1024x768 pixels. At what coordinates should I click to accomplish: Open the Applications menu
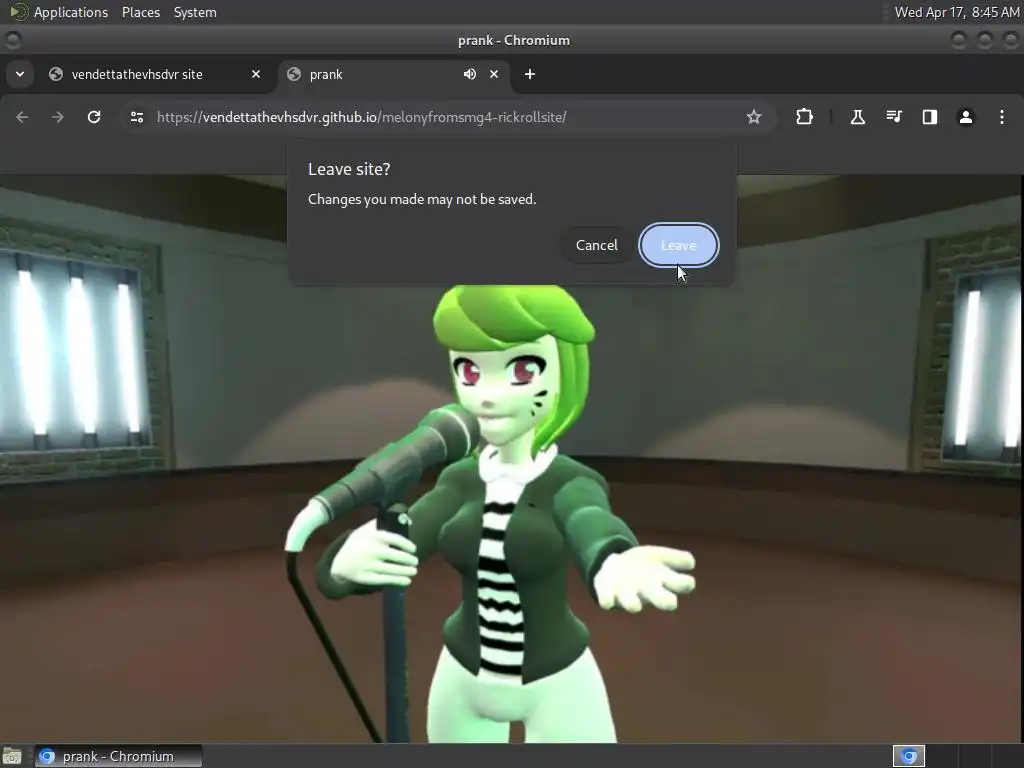(71, 12)
